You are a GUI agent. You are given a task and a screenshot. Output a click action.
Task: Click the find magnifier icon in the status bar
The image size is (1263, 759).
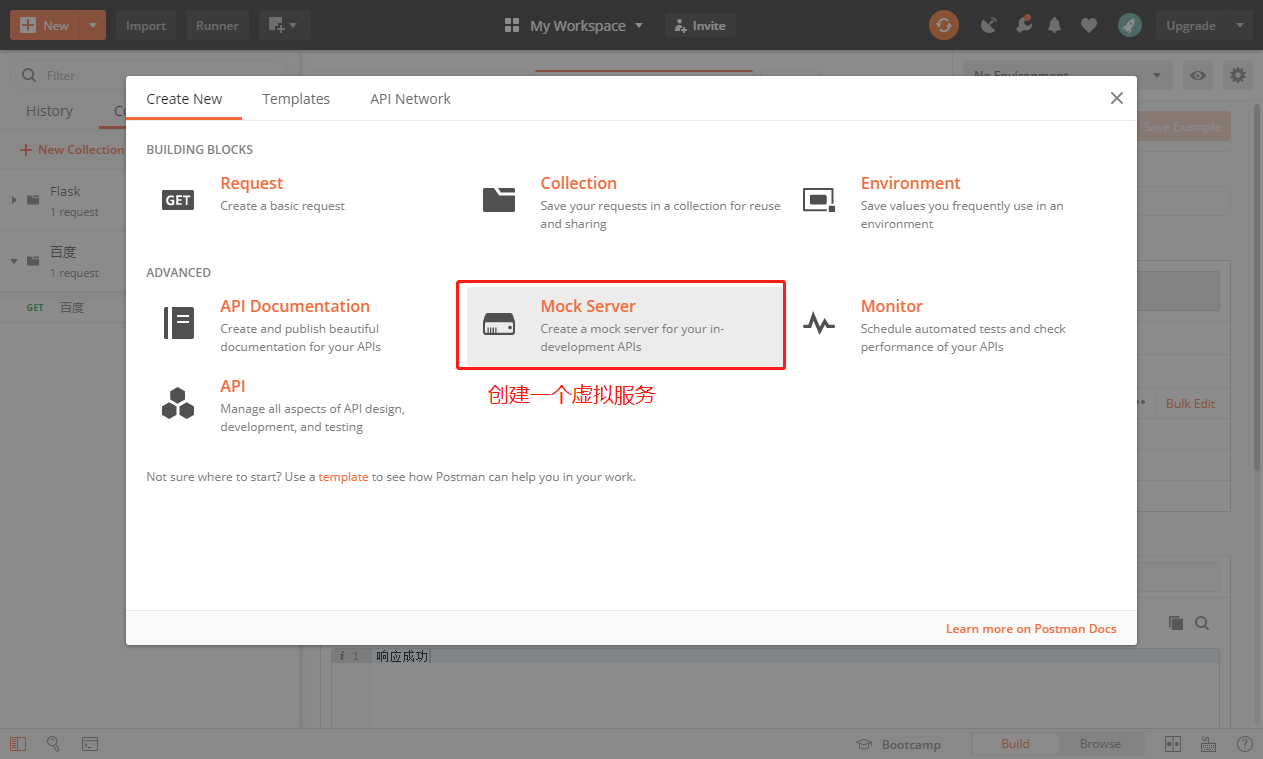[x=54, y=744]
